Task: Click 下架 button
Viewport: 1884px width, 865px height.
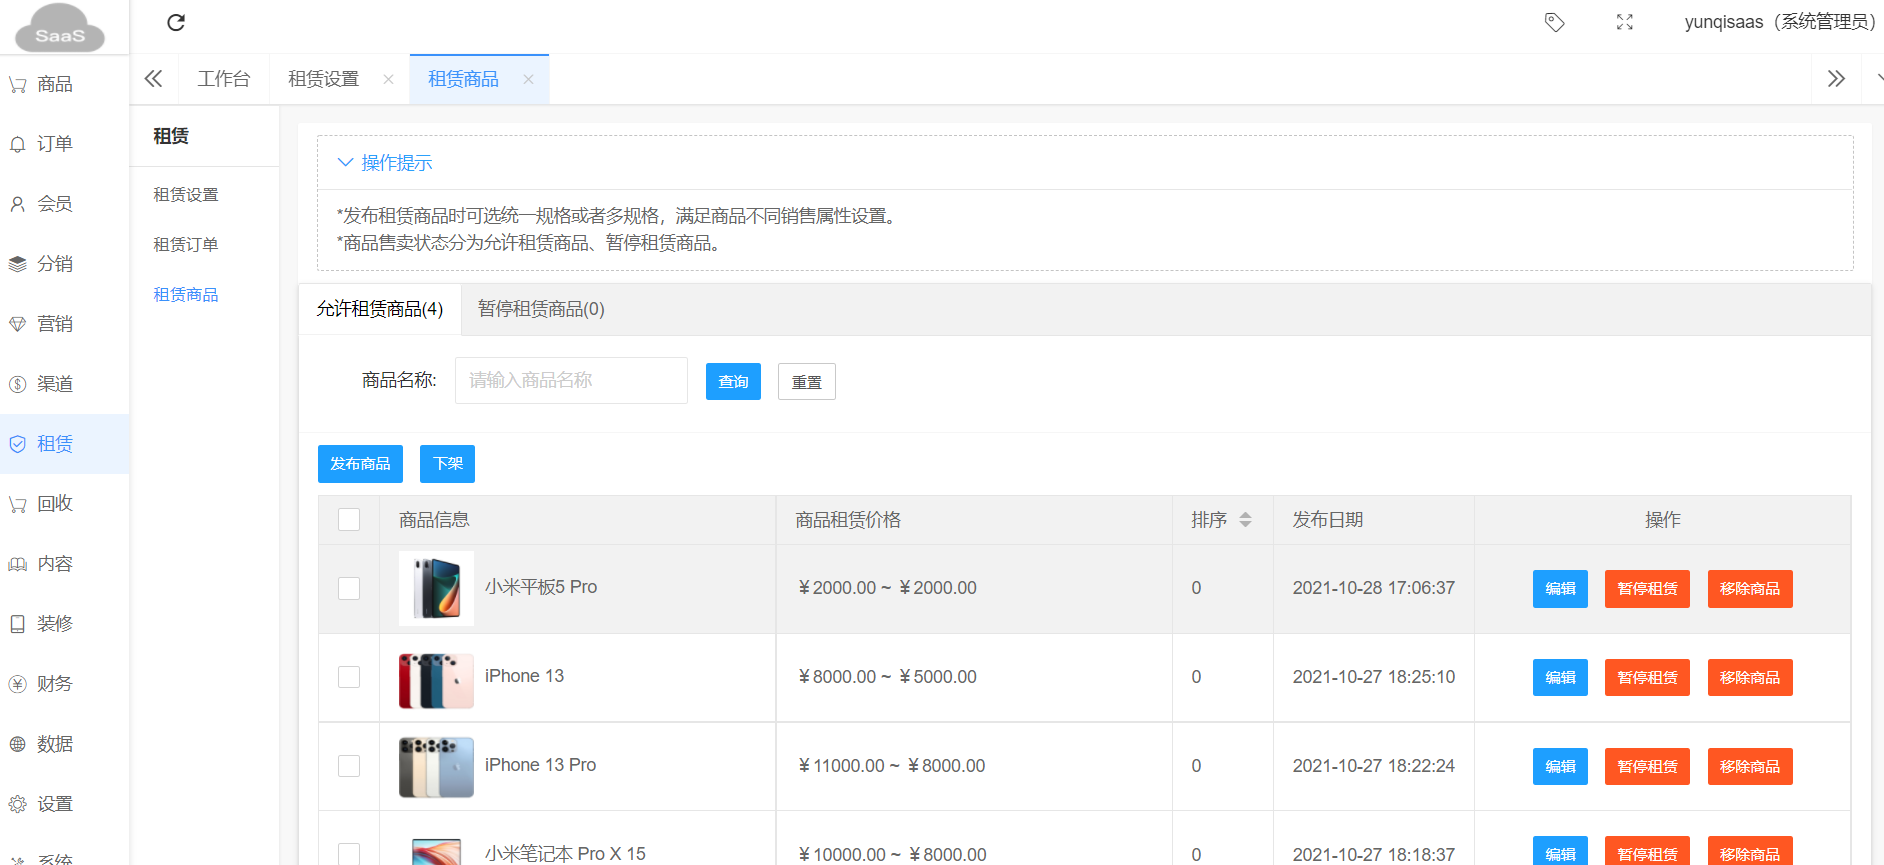Action: click(x=448, y=464)
